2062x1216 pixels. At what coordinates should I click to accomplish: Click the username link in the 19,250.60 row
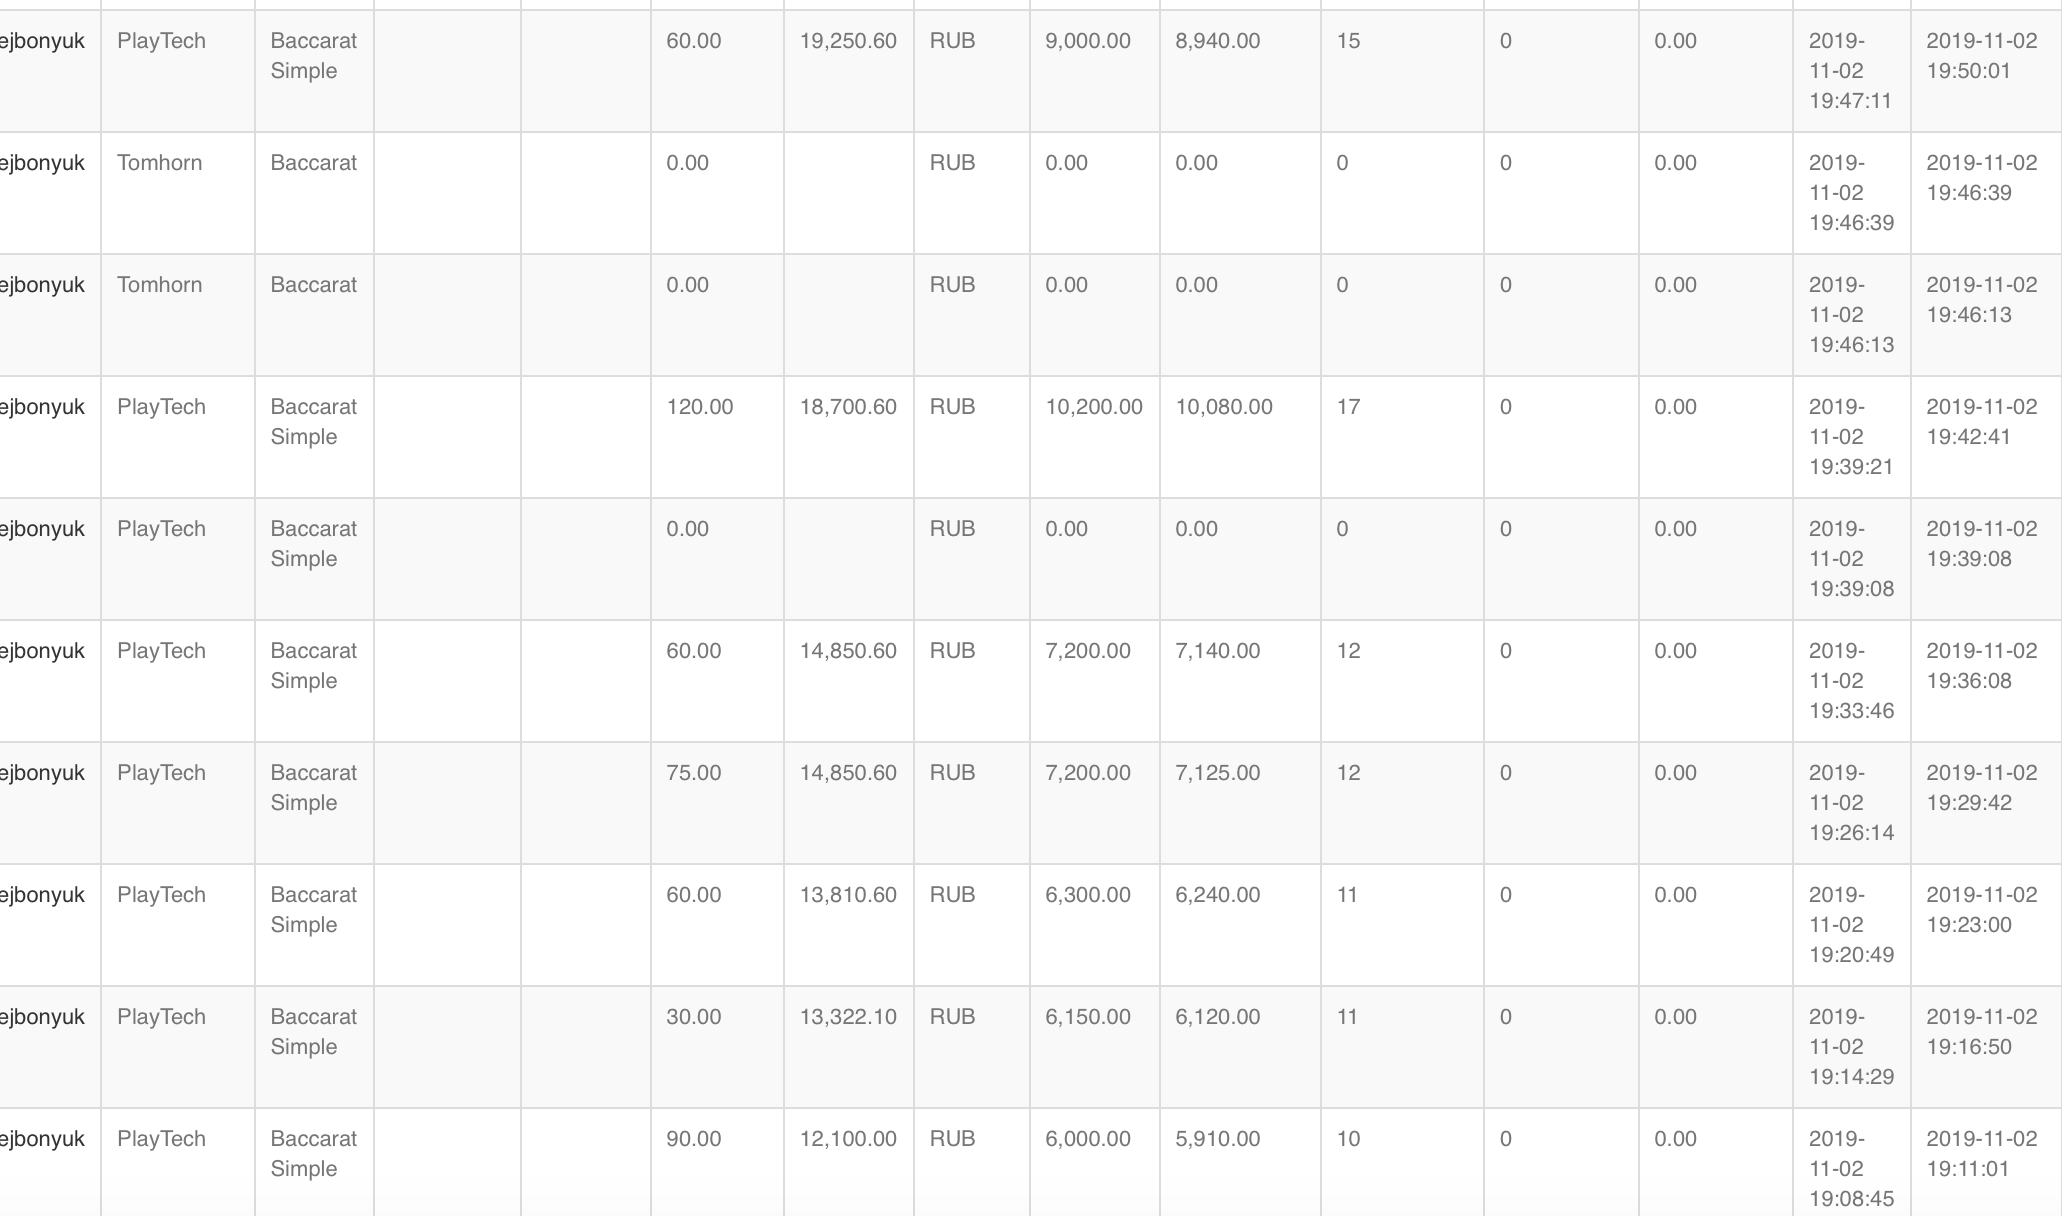42,41
